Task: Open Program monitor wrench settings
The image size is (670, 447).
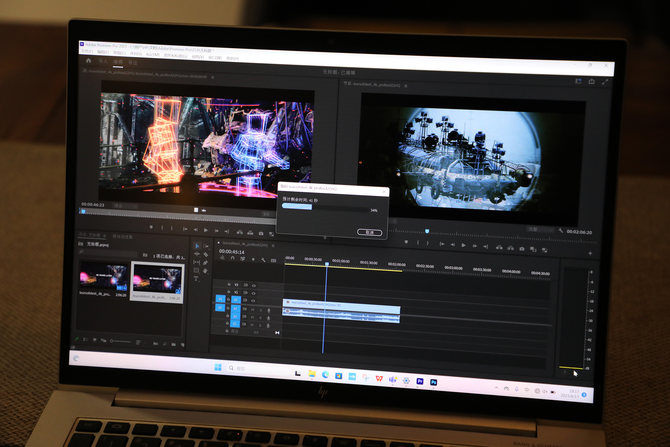Action: point(561,230)
